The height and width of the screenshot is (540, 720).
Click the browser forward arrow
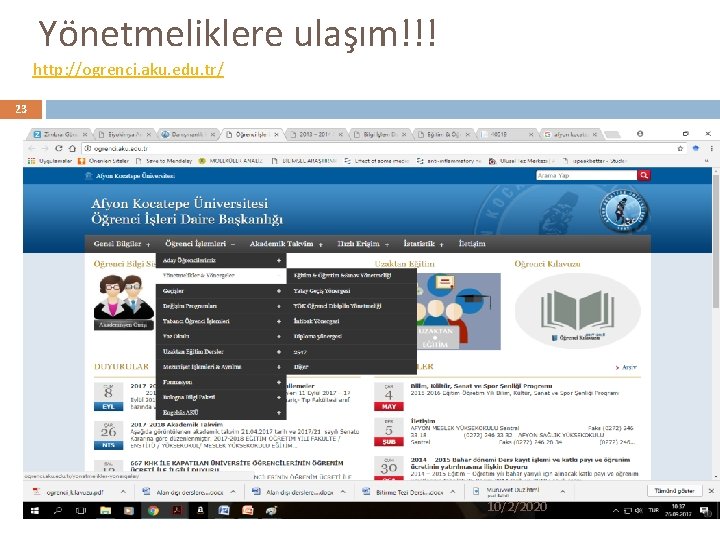[x=45, y=148]
